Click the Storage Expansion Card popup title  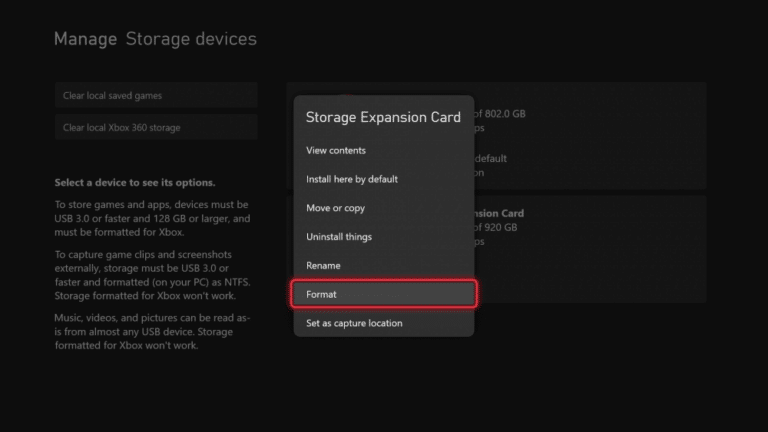[383, 117]
